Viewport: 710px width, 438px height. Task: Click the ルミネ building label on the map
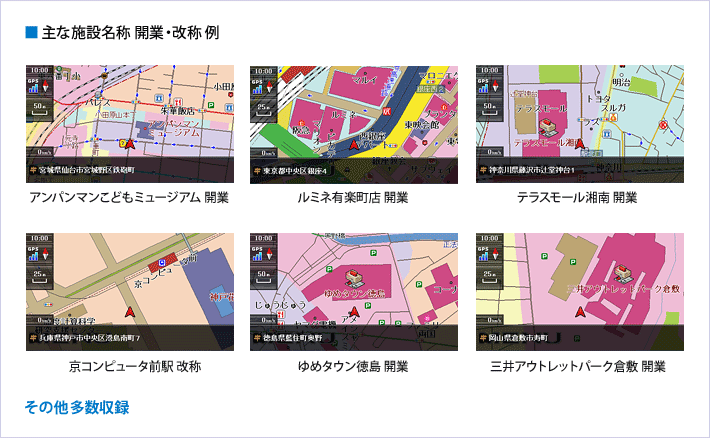click(344, 115)
